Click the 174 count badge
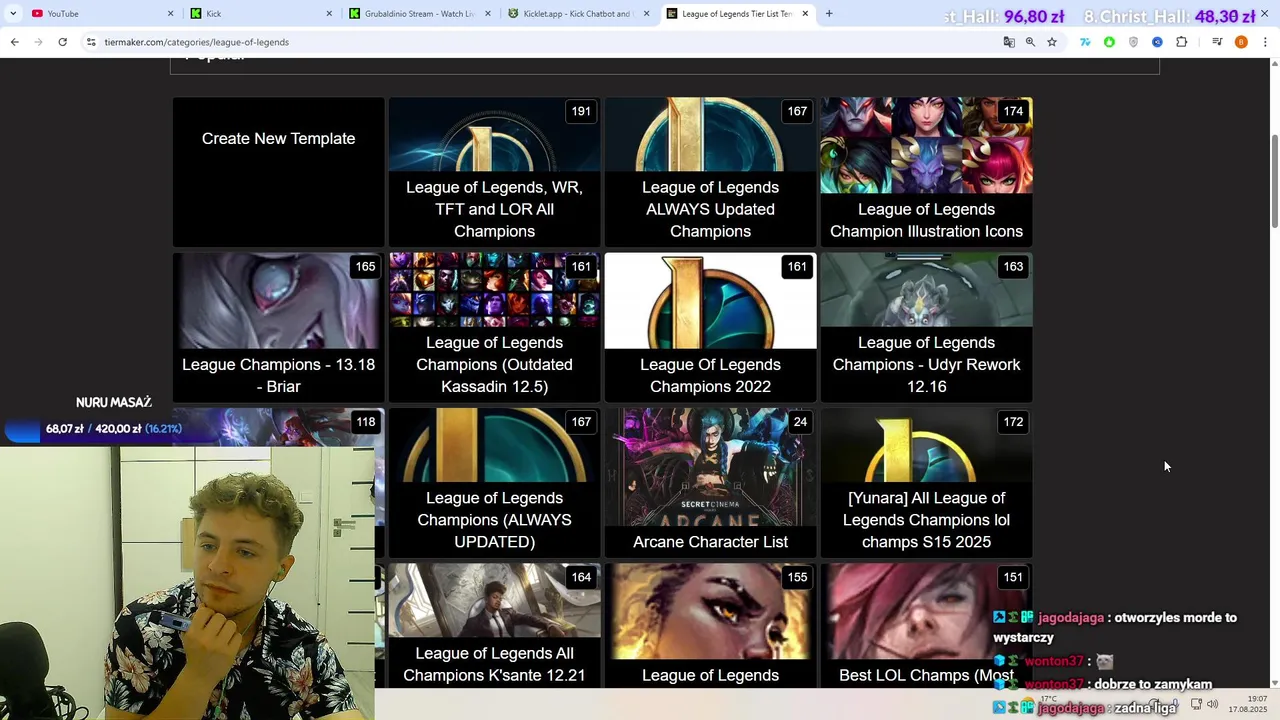 [1013, 111]
